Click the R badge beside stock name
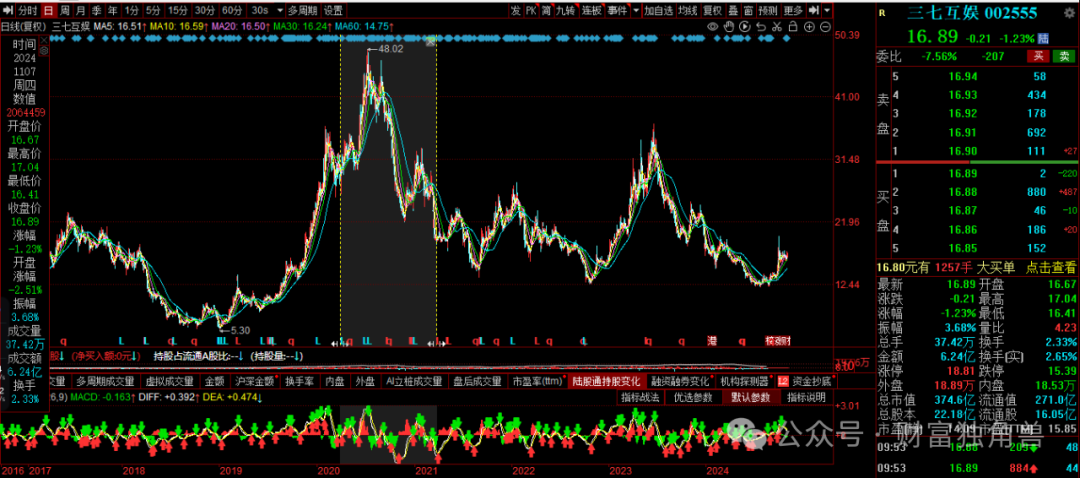 tap(882, 11)
